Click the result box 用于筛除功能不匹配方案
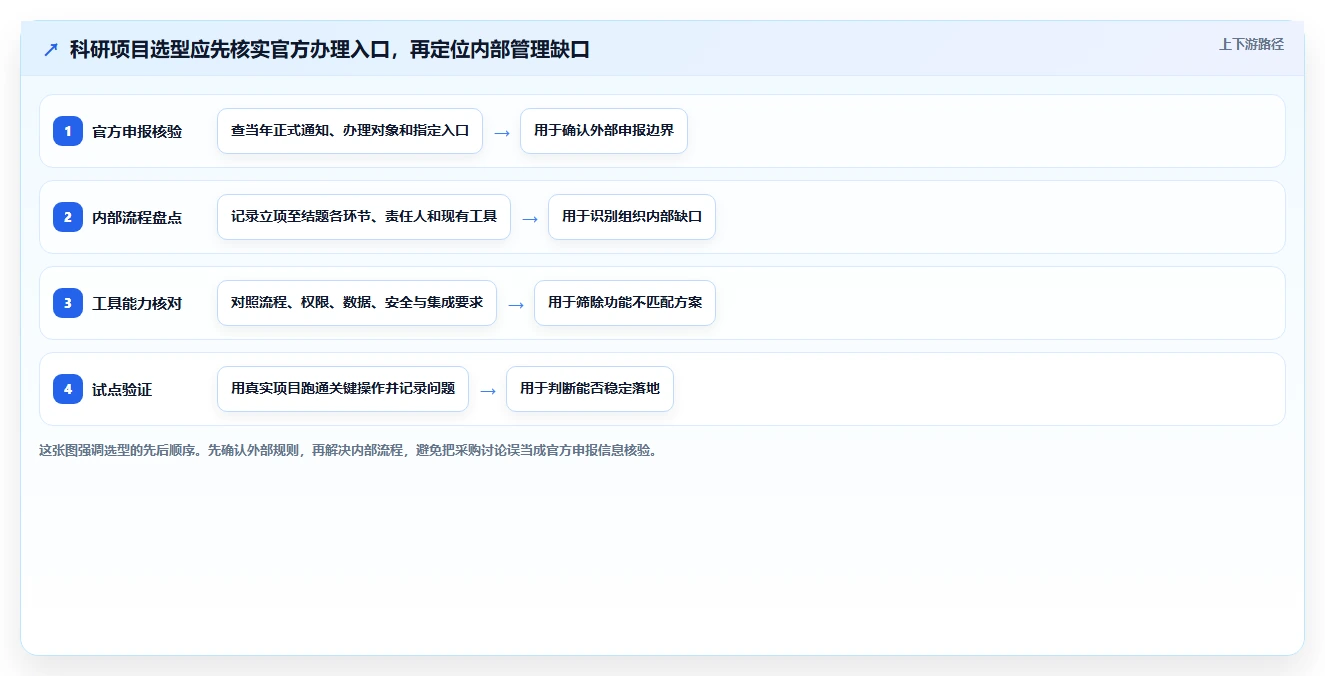Viewport: 1325px width, 676px height. coord(625,303)
